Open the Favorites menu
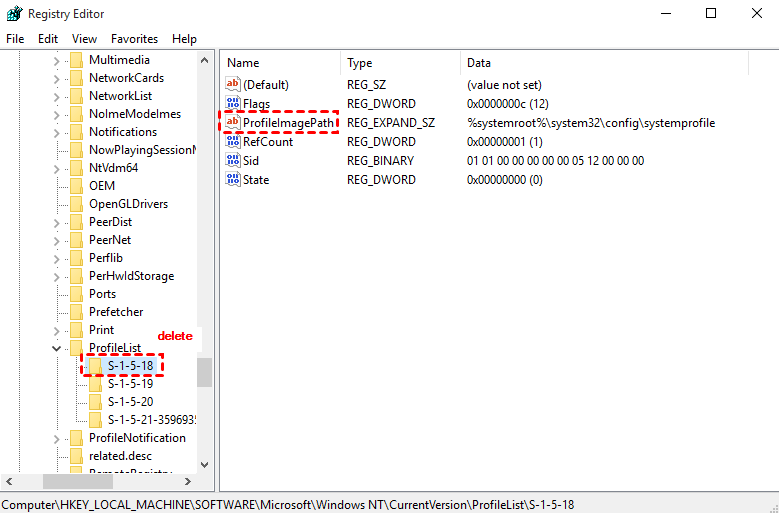Image resolution: width=779 pixels, height=513 pixels. coord(134,39)
